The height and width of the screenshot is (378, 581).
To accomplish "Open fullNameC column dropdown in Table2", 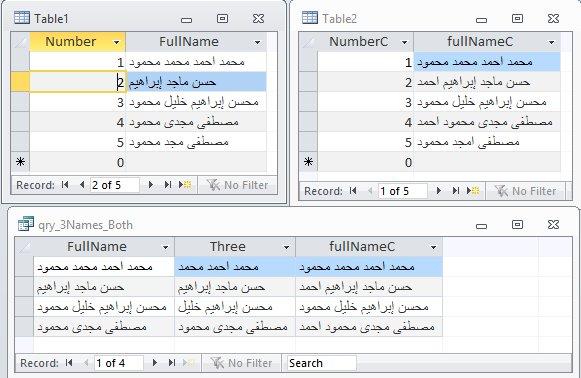I will pyautogui.click(x=551, y=42).
